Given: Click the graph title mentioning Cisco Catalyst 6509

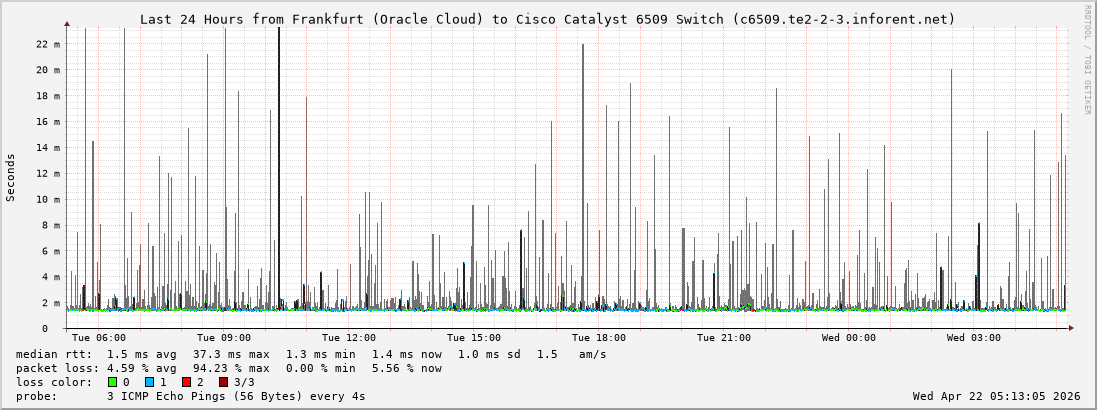Looking at the screenshot, I should pyautogui.click(x=547, y=19).
